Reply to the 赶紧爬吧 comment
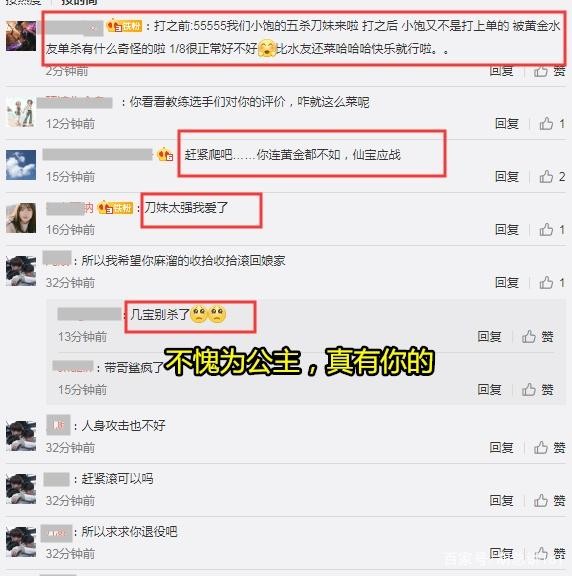The height and width of the screenshot is (576, 572). tap(507, 177)
